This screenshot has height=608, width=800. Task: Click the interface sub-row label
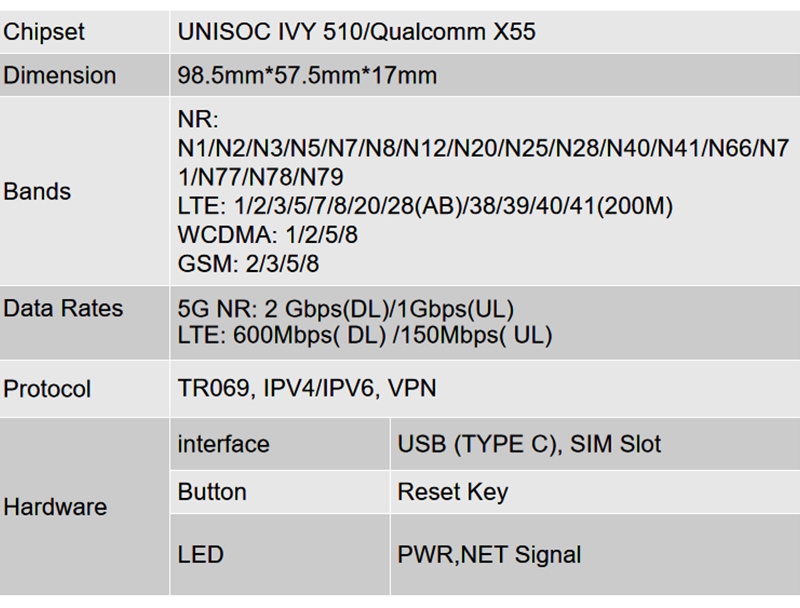[223, 444]
